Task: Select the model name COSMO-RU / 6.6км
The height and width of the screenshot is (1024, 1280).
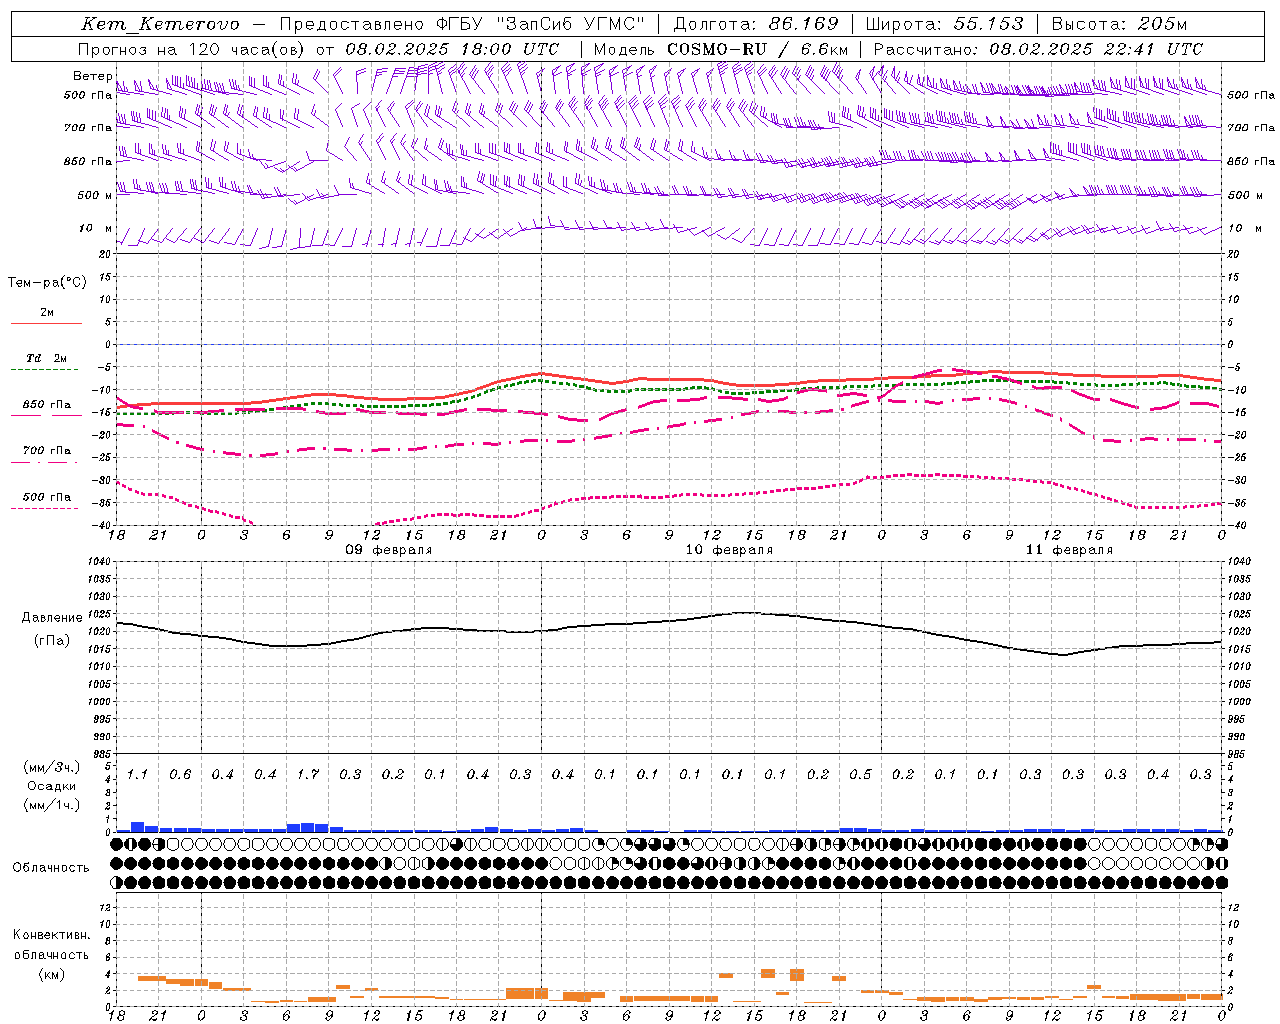Action: coord(758,49)
